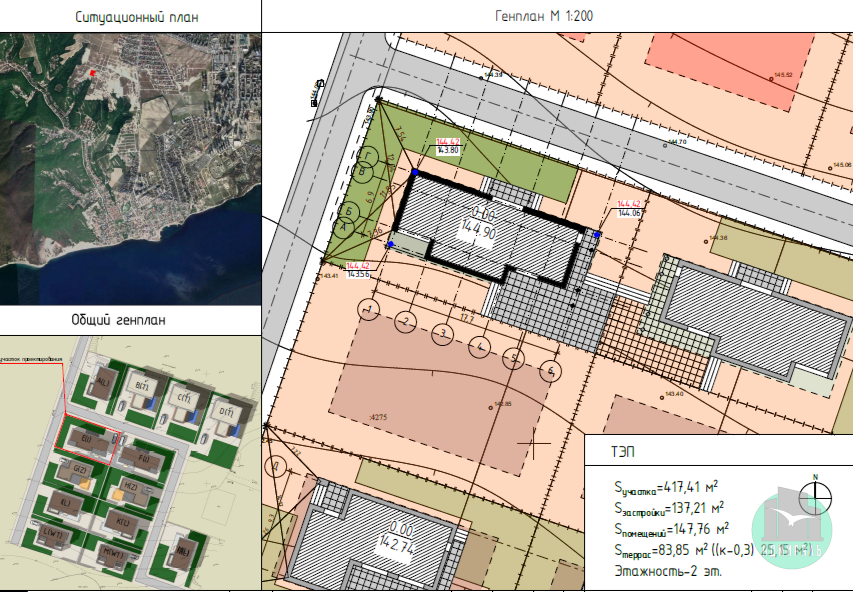Select the elevation label 144.42 / 144.06
Screen dimensions: 853x592
[x=629, y=208]
